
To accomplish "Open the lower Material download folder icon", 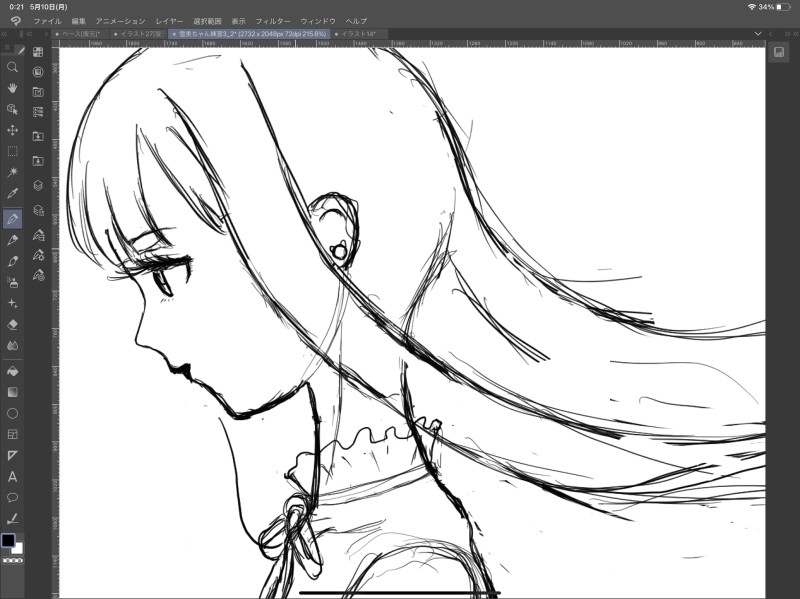I will coord(38,161).
